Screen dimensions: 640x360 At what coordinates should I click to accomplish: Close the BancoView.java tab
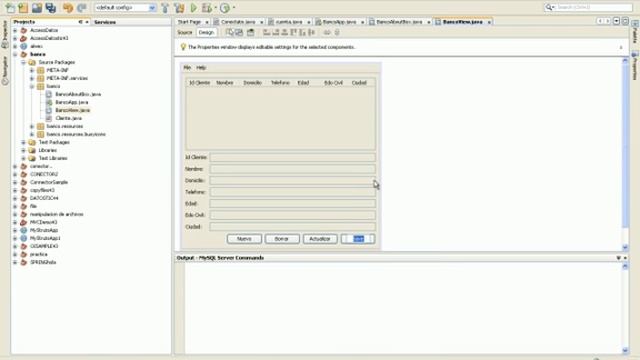coord(489,22)
